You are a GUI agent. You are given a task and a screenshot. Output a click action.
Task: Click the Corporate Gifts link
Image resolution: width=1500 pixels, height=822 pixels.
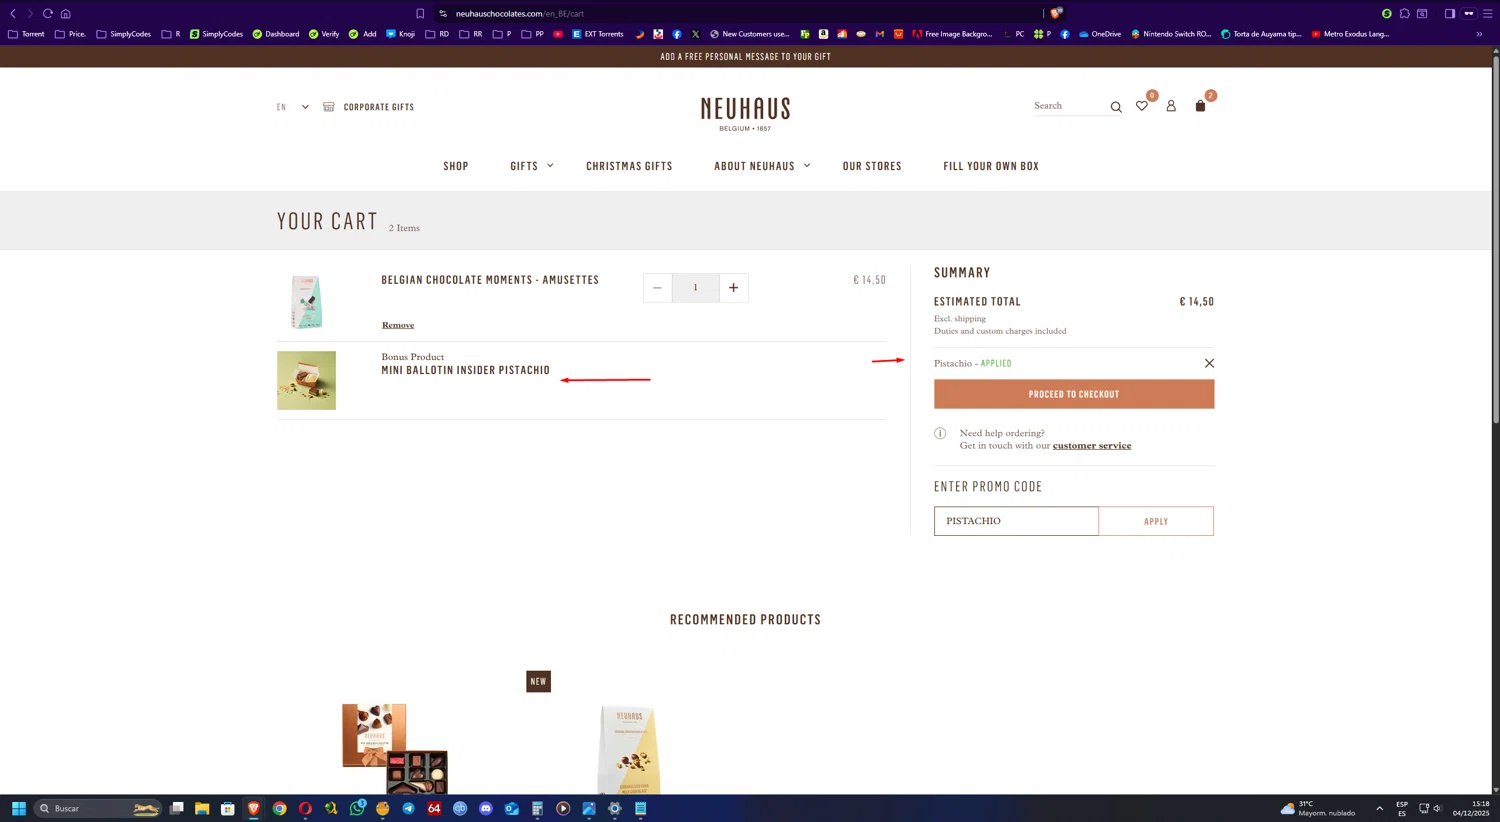point(379,107)
